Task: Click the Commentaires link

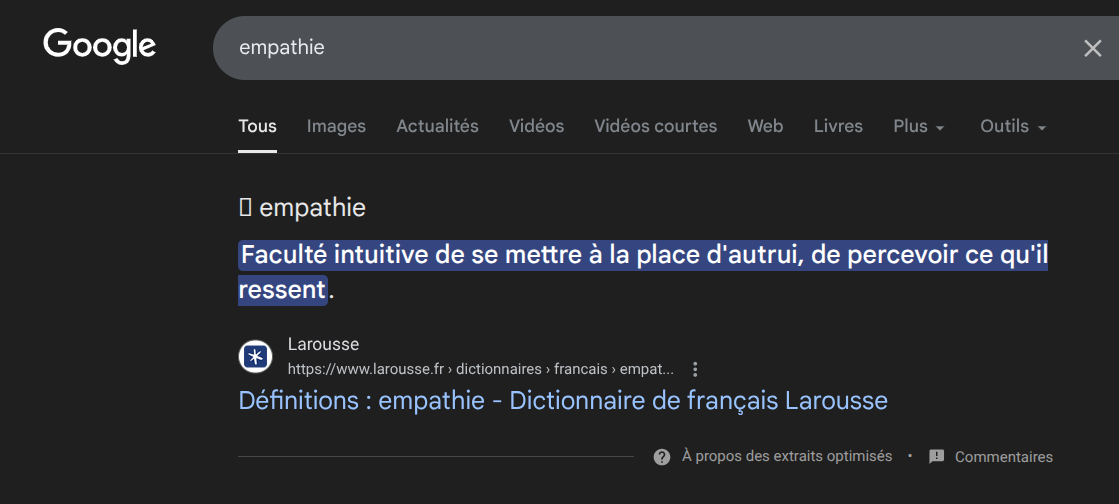Action: pyautogui.click(x=1003, y=457)
